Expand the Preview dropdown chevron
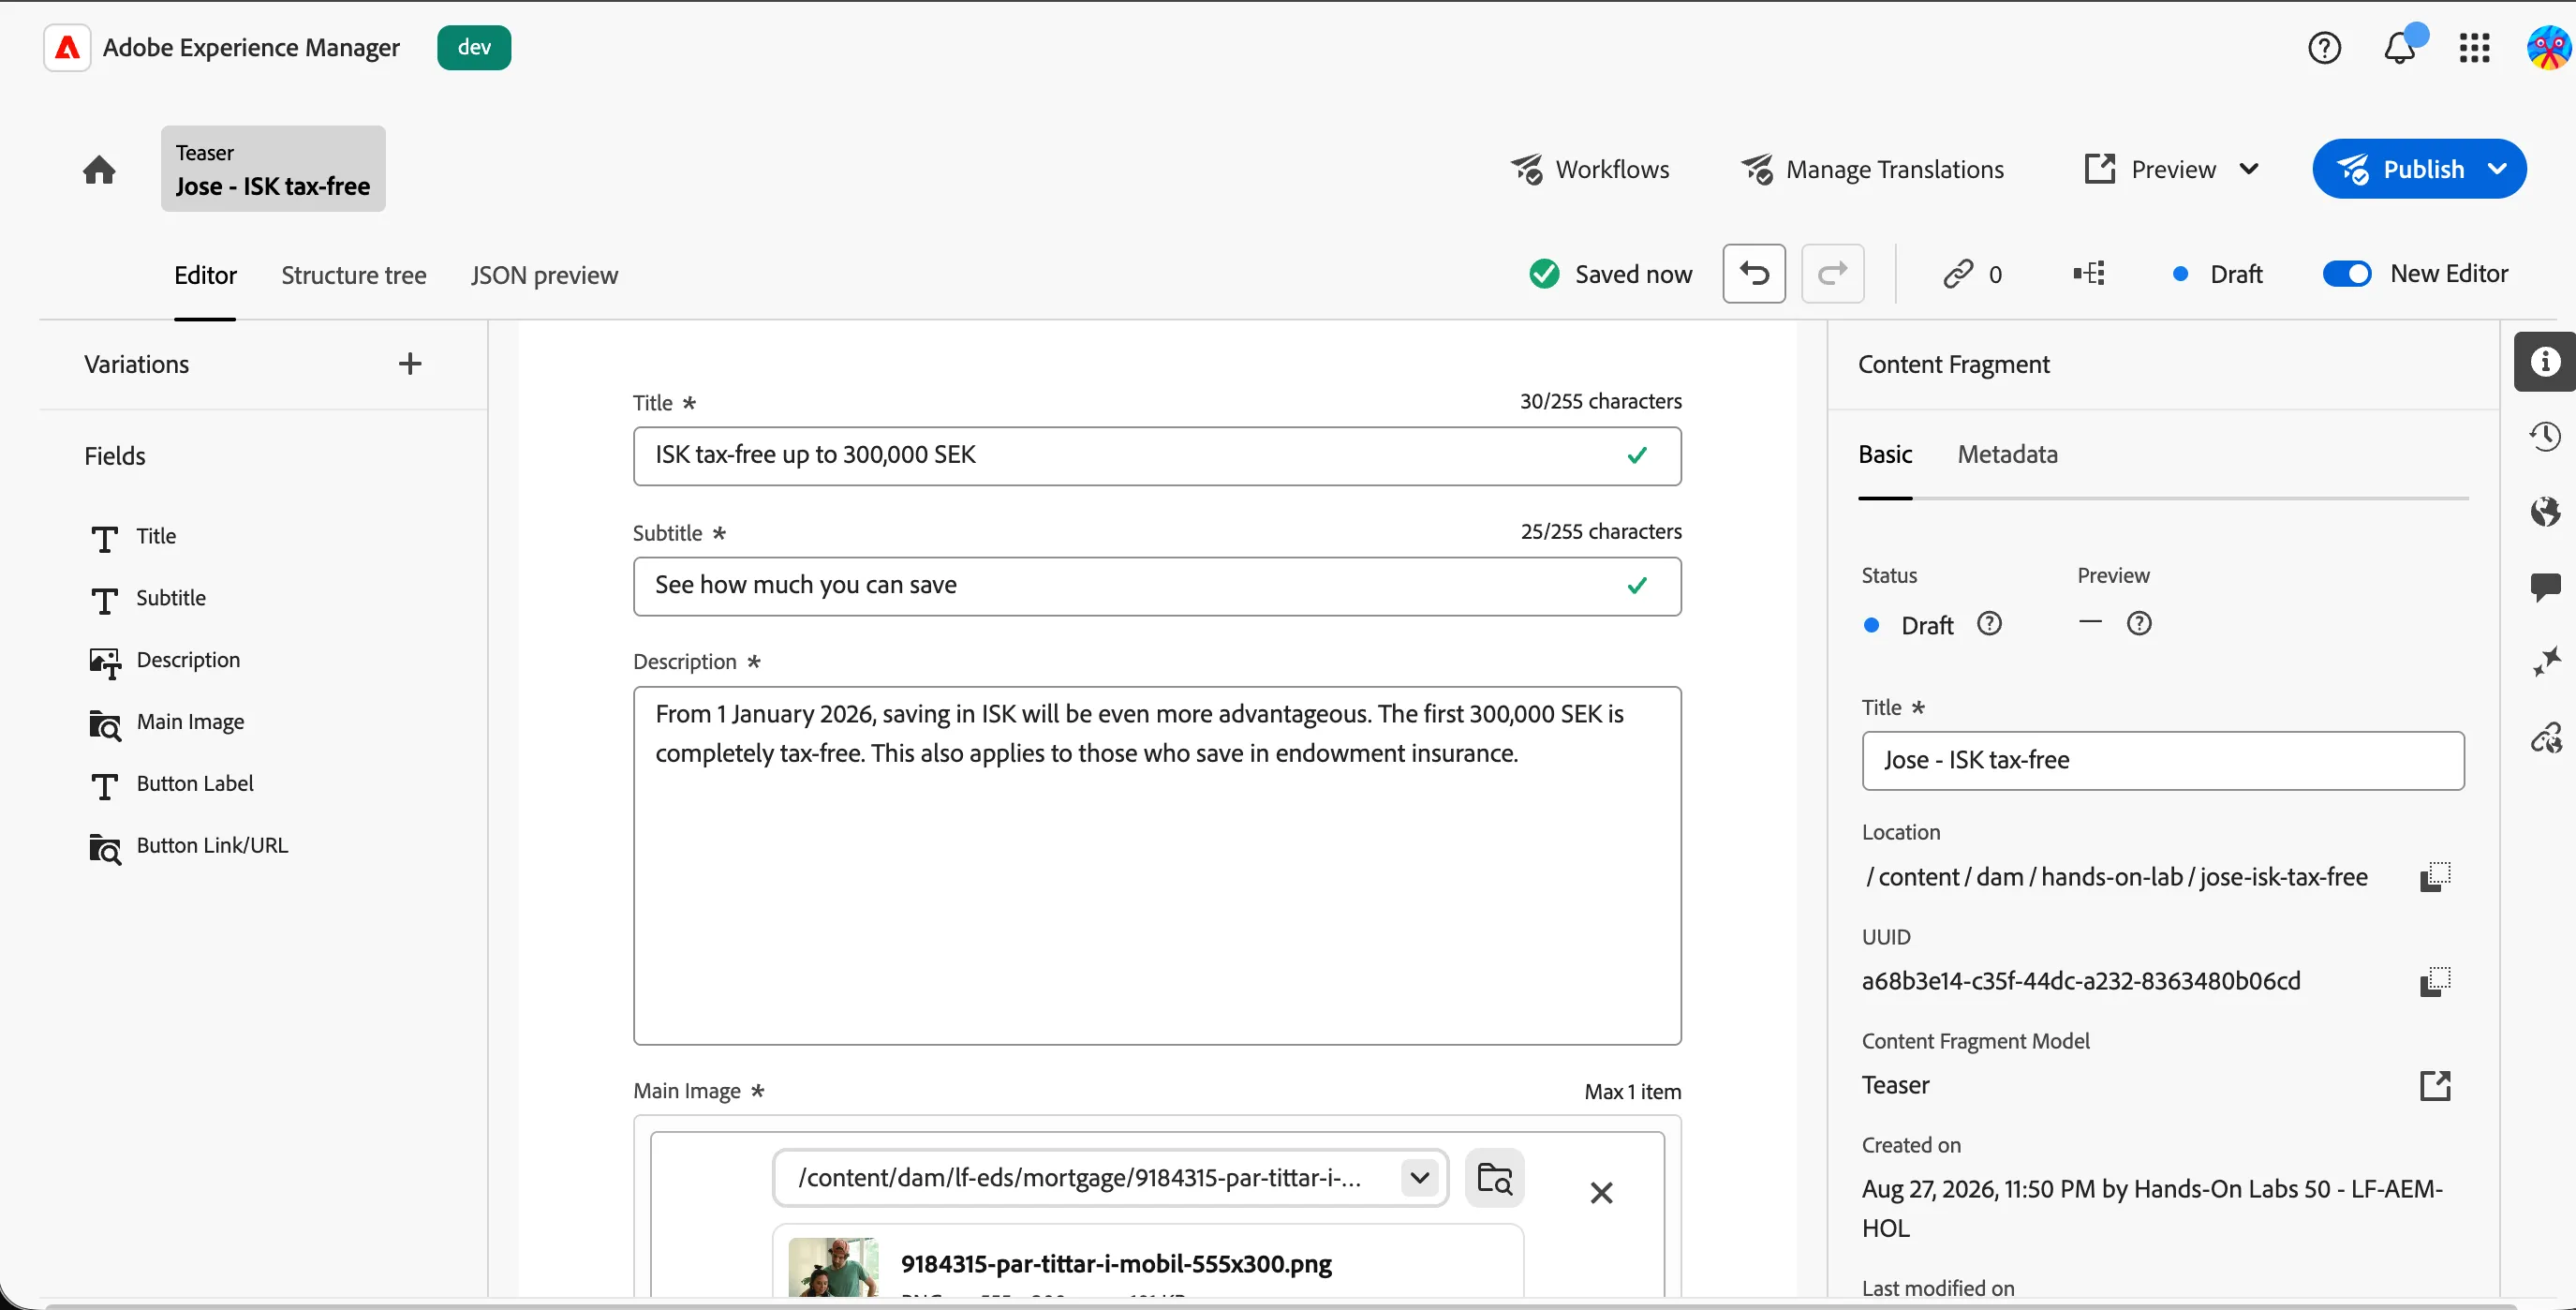2576x1310 pixels. [2249, 169]
